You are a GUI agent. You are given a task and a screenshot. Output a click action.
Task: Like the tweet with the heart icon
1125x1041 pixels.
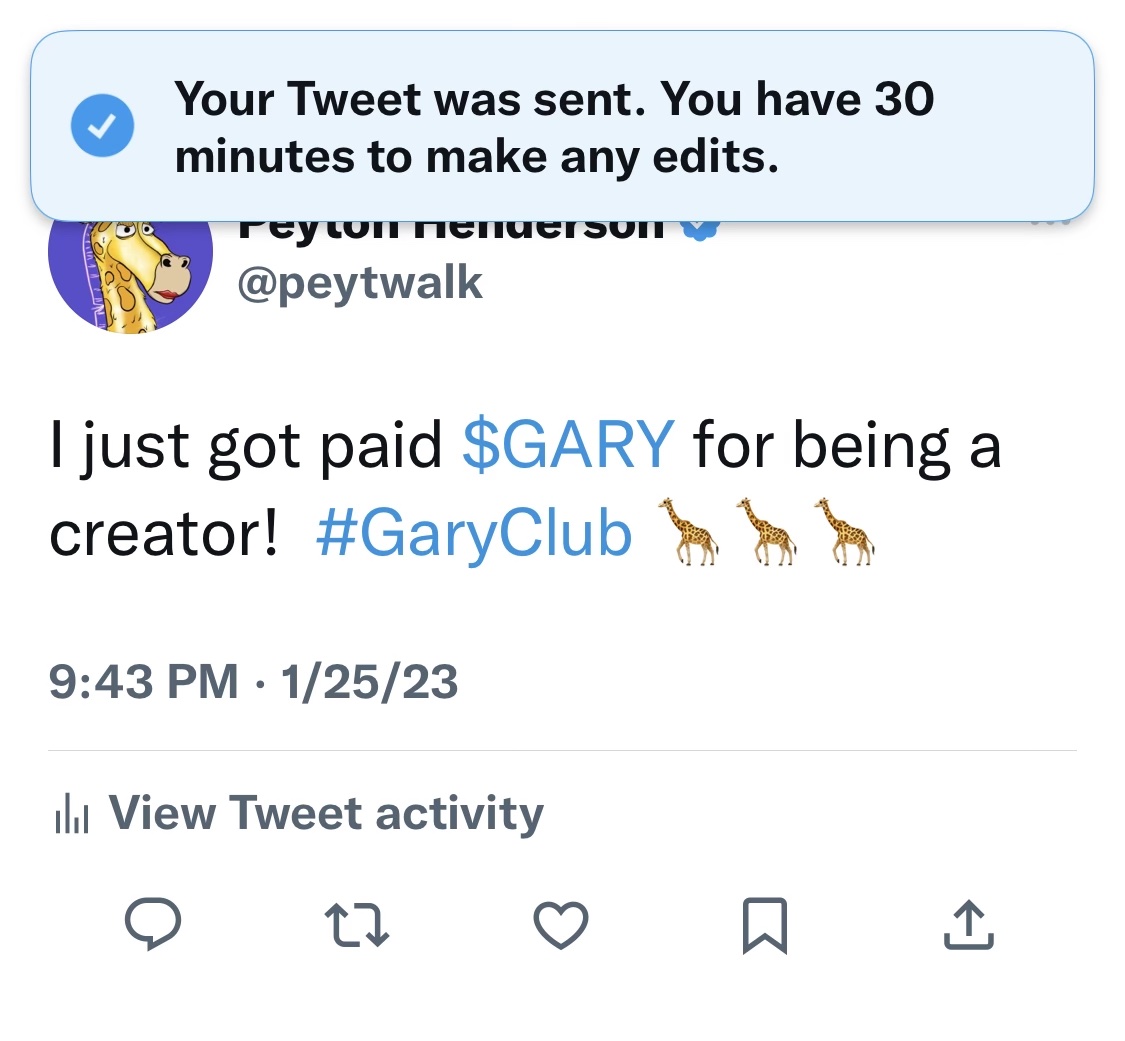[560, 925]
